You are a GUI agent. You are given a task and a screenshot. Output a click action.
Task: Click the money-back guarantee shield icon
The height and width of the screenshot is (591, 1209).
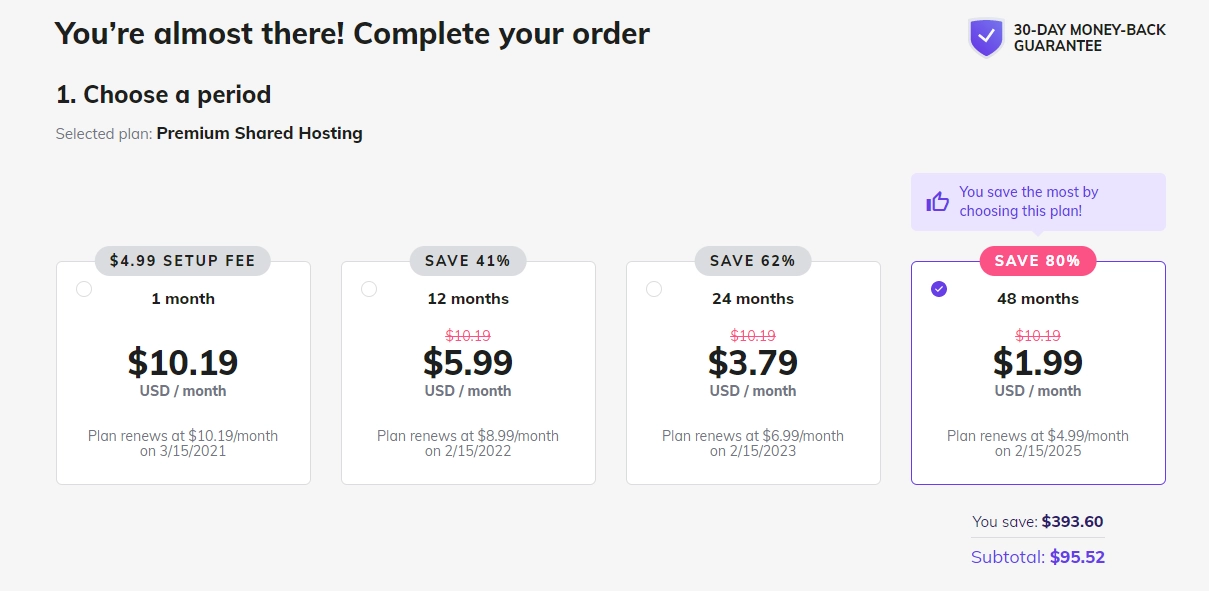tap(986, 38)
